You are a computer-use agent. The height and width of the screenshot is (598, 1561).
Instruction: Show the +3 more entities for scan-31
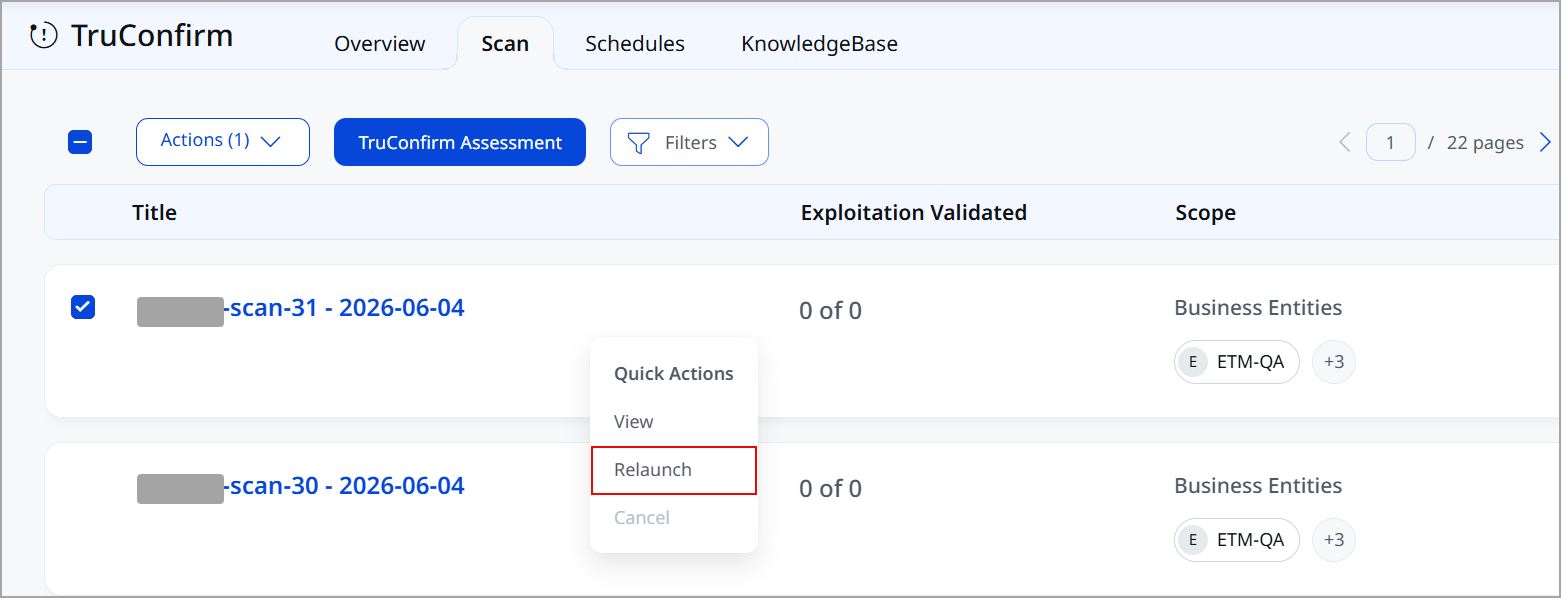coord(1334,362)
